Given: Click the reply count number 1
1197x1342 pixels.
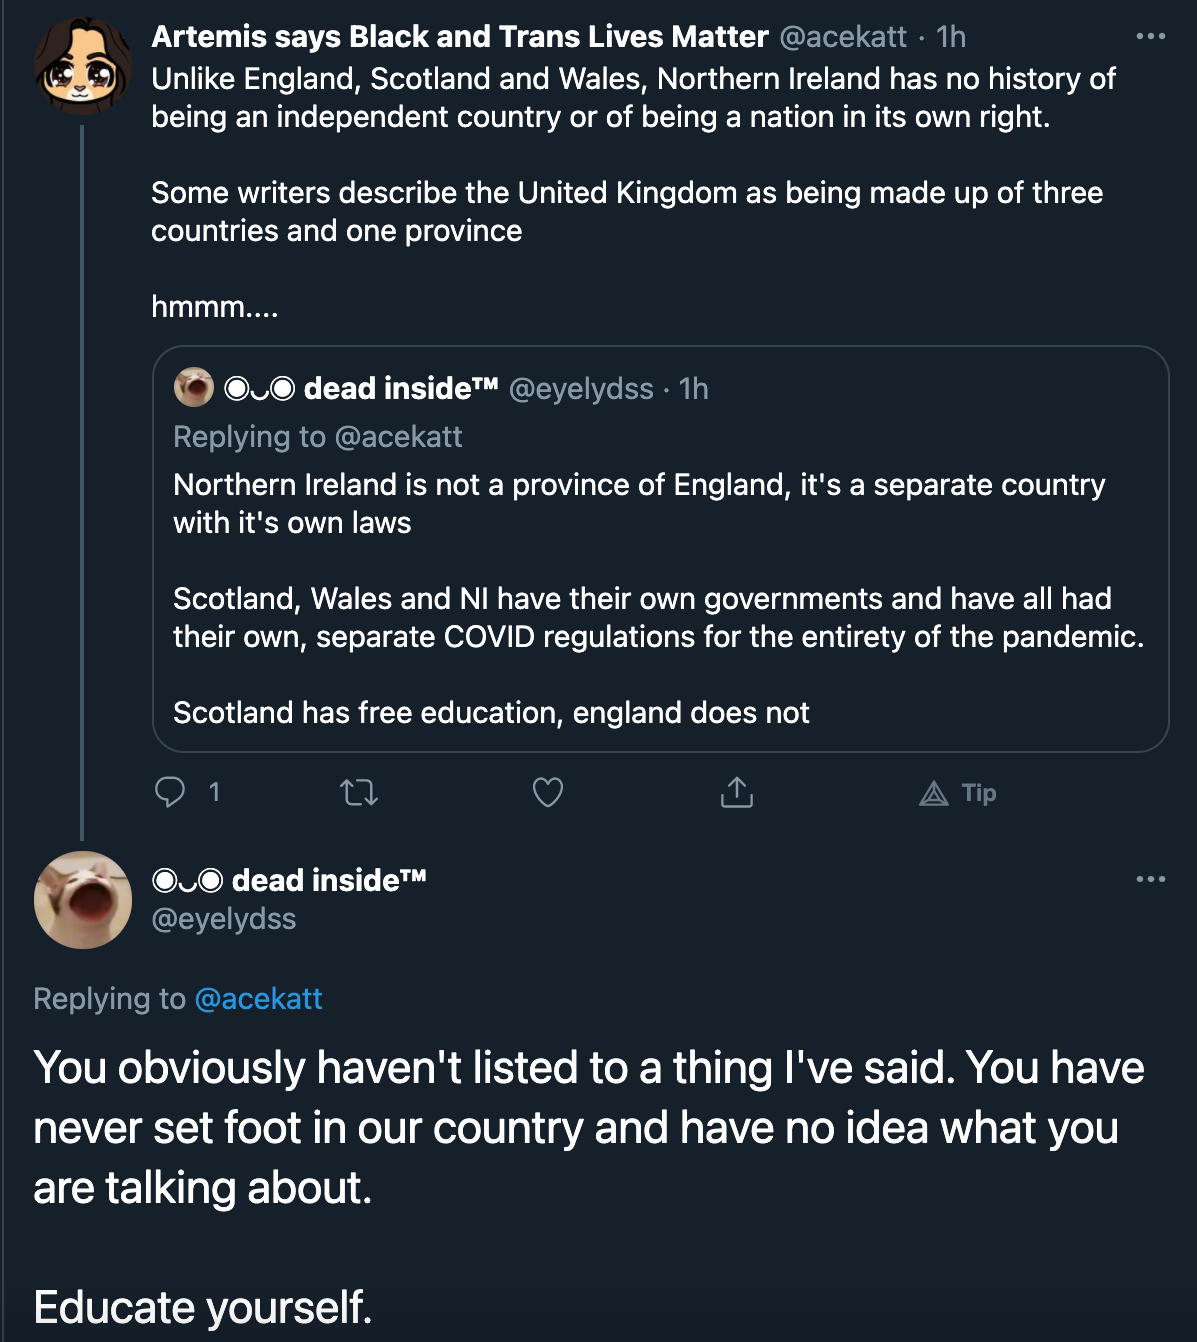Looking at the screenshot, I should (x=214, y=793).
